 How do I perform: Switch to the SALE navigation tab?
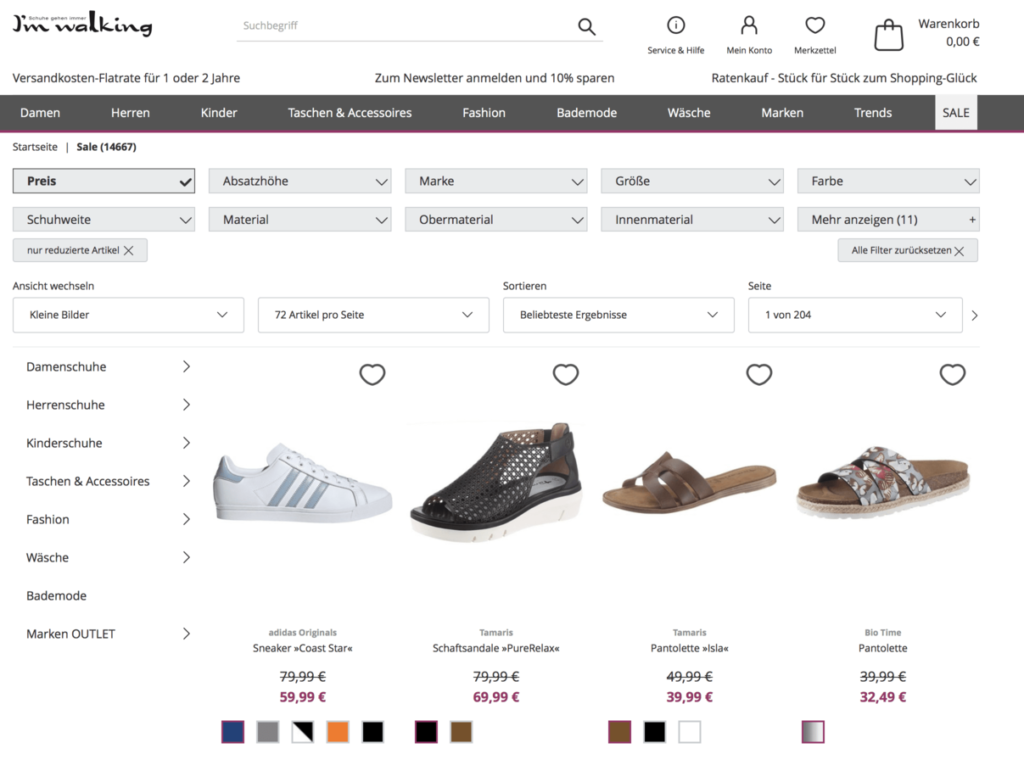point(955,112)
